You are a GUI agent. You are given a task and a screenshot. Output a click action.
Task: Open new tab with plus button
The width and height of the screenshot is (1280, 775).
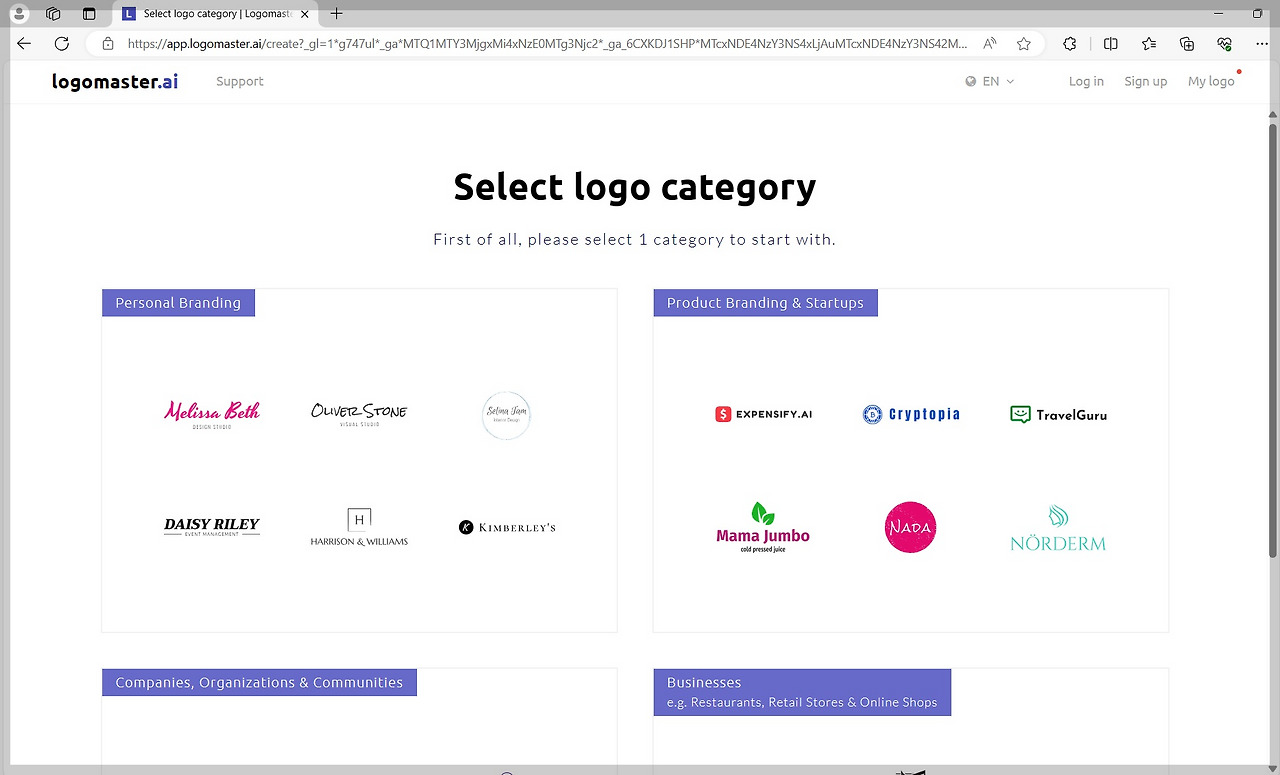click(336, 14)
